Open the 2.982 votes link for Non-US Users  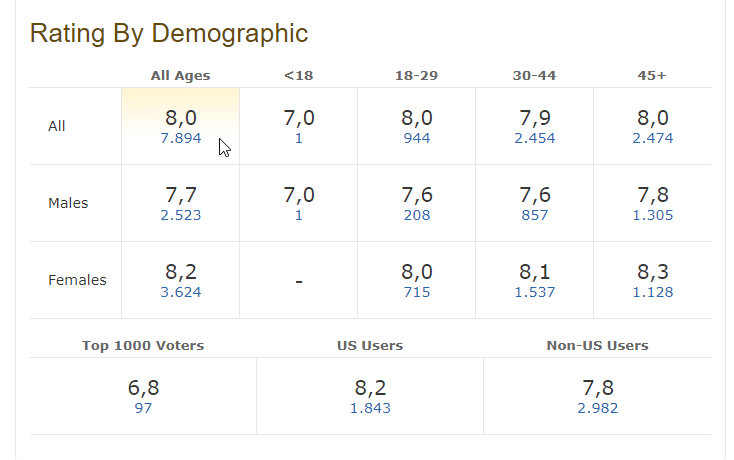point(598,408)
